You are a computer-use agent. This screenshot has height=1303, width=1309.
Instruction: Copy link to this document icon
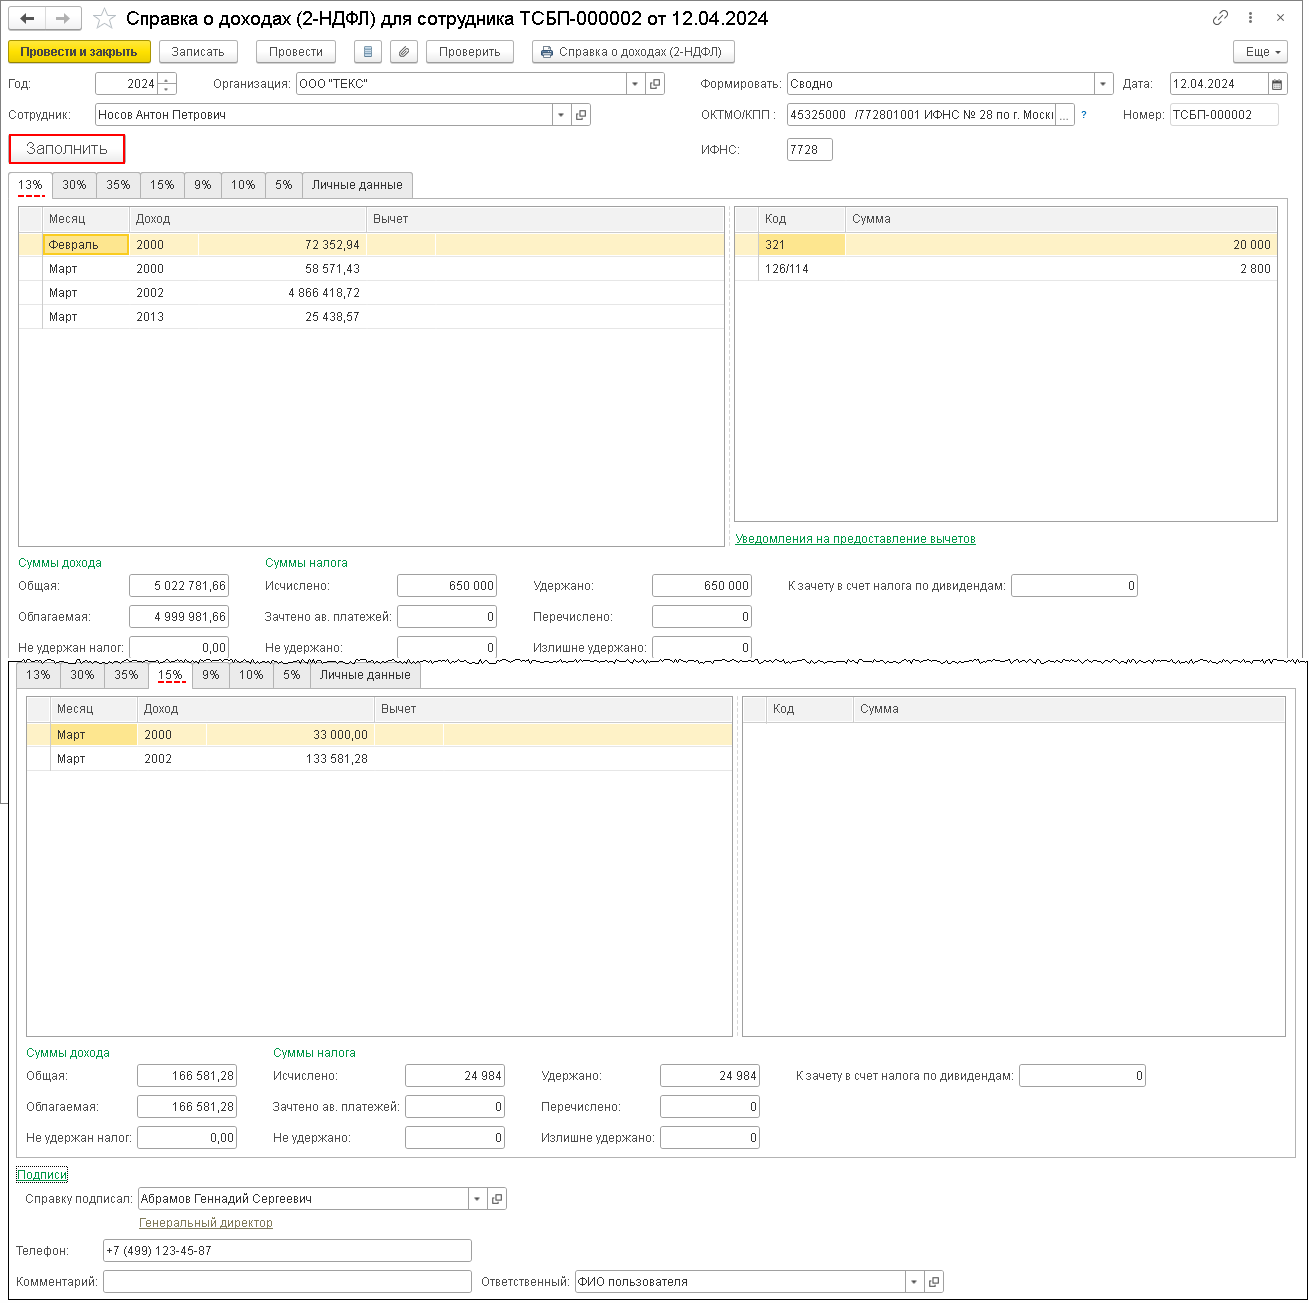[x=1220, y=18]
